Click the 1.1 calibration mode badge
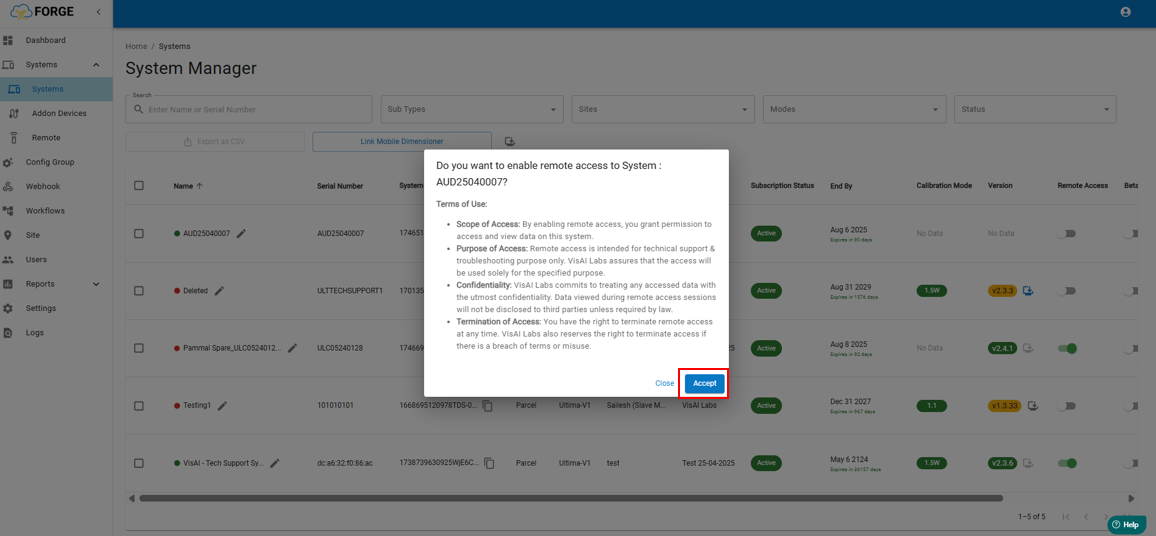 pos(932,406)
